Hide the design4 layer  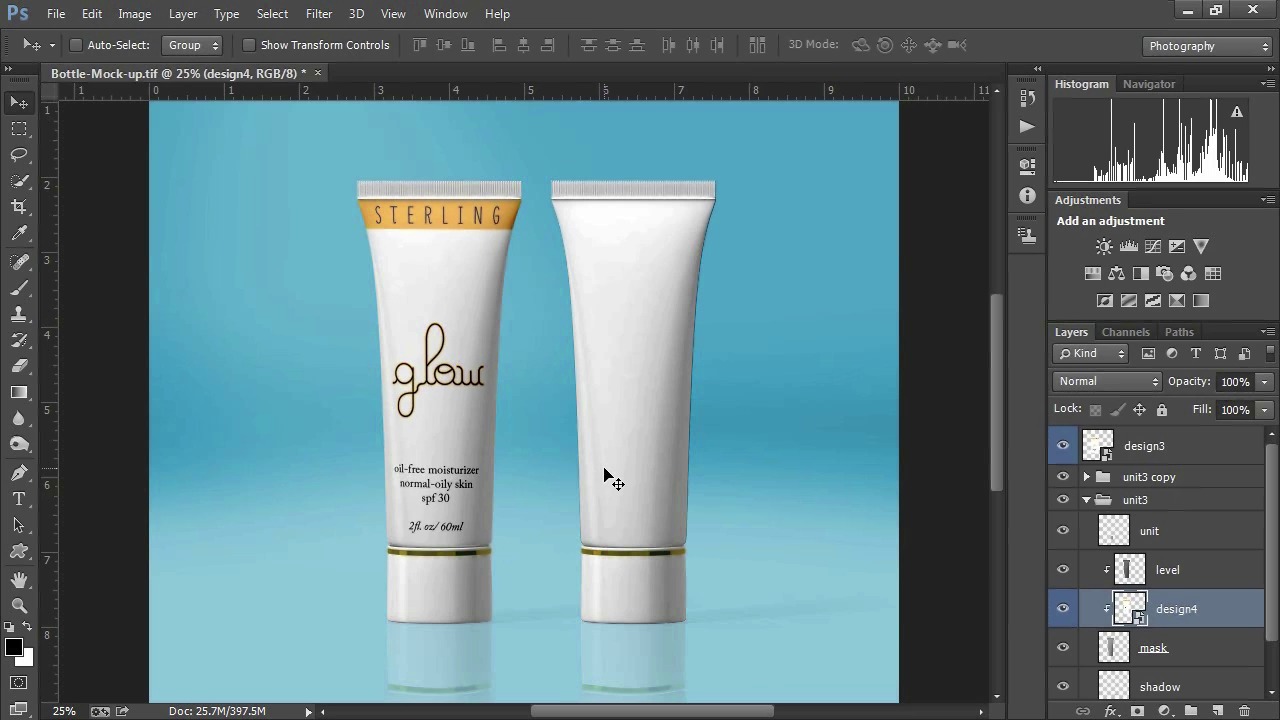[1063, 609]
